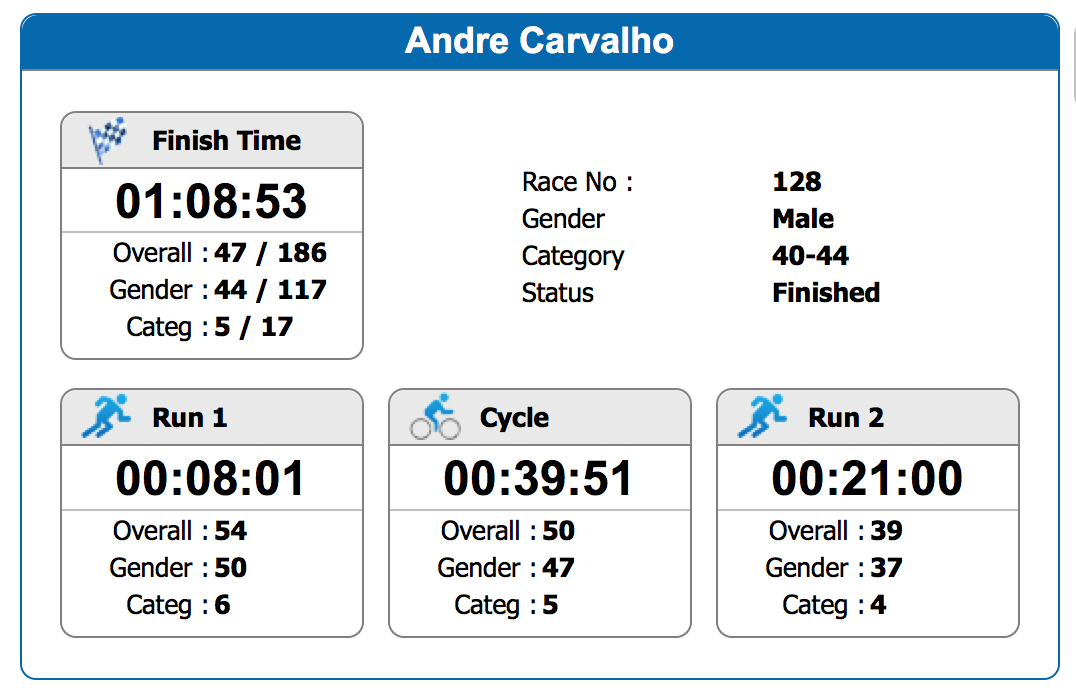
Task: Click the Run 1 split time 00:08:01
Action: [211, 479]
